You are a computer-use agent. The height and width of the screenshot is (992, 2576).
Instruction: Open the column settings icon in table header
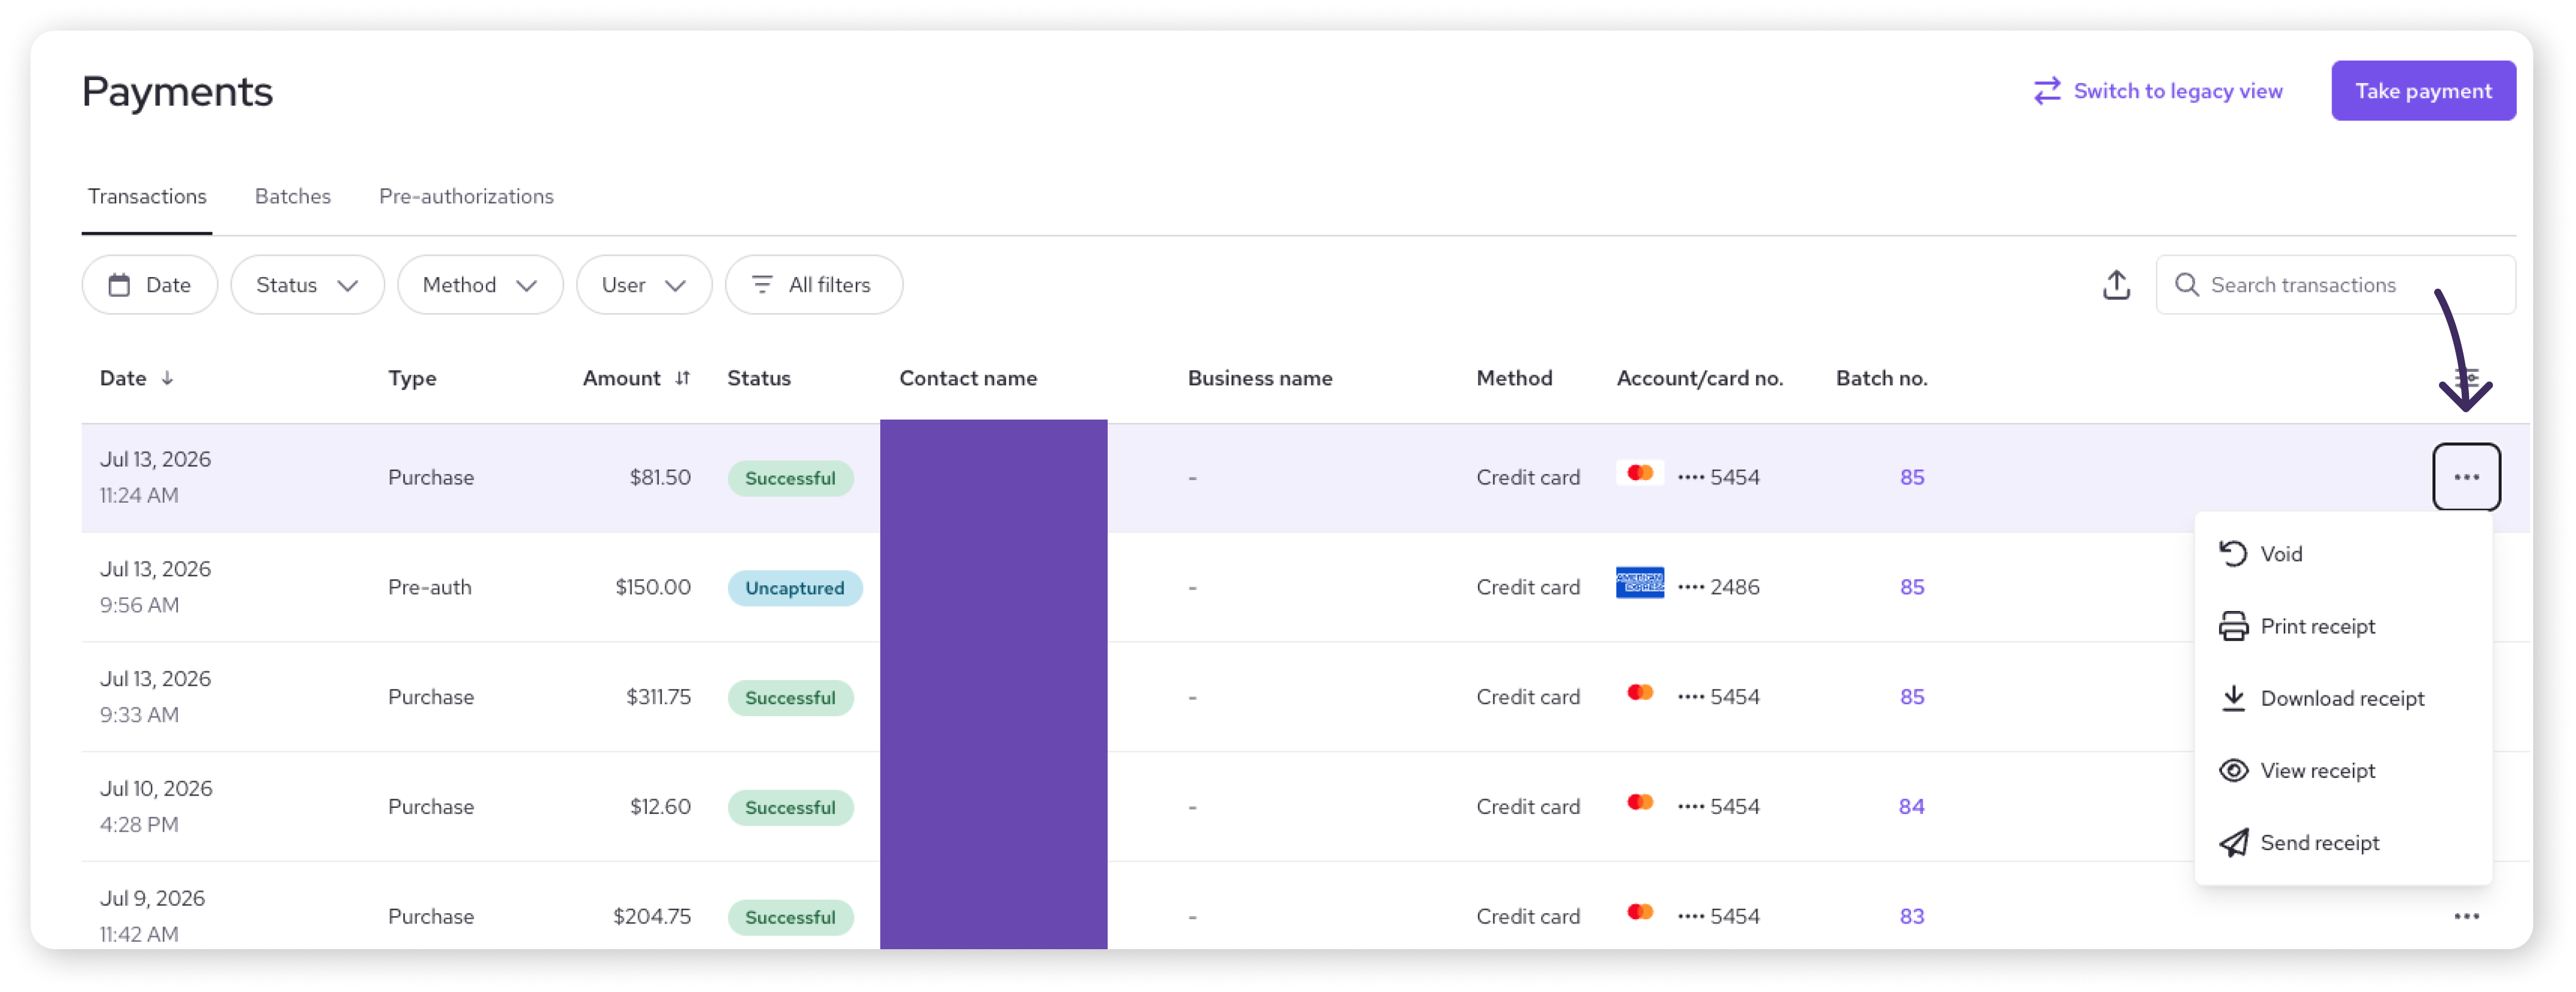2466,378
